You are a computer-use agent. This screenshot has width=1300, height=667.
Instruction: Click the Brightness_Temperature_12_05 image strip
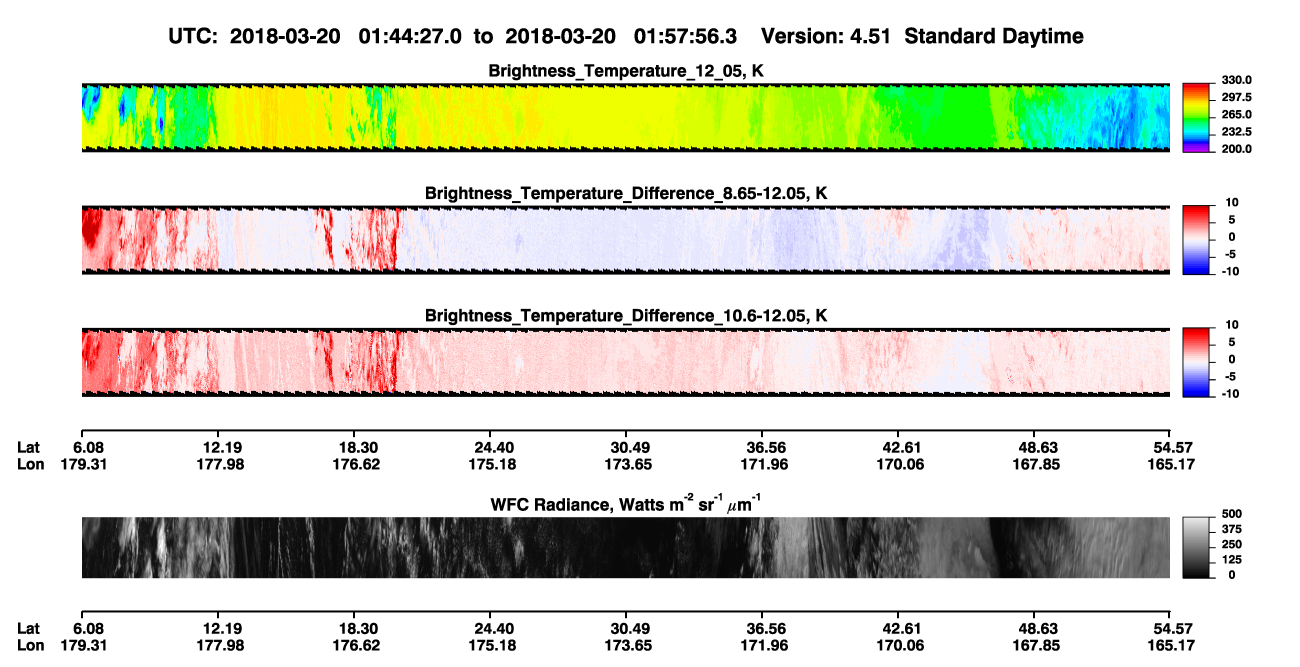[x=625, y=118]
